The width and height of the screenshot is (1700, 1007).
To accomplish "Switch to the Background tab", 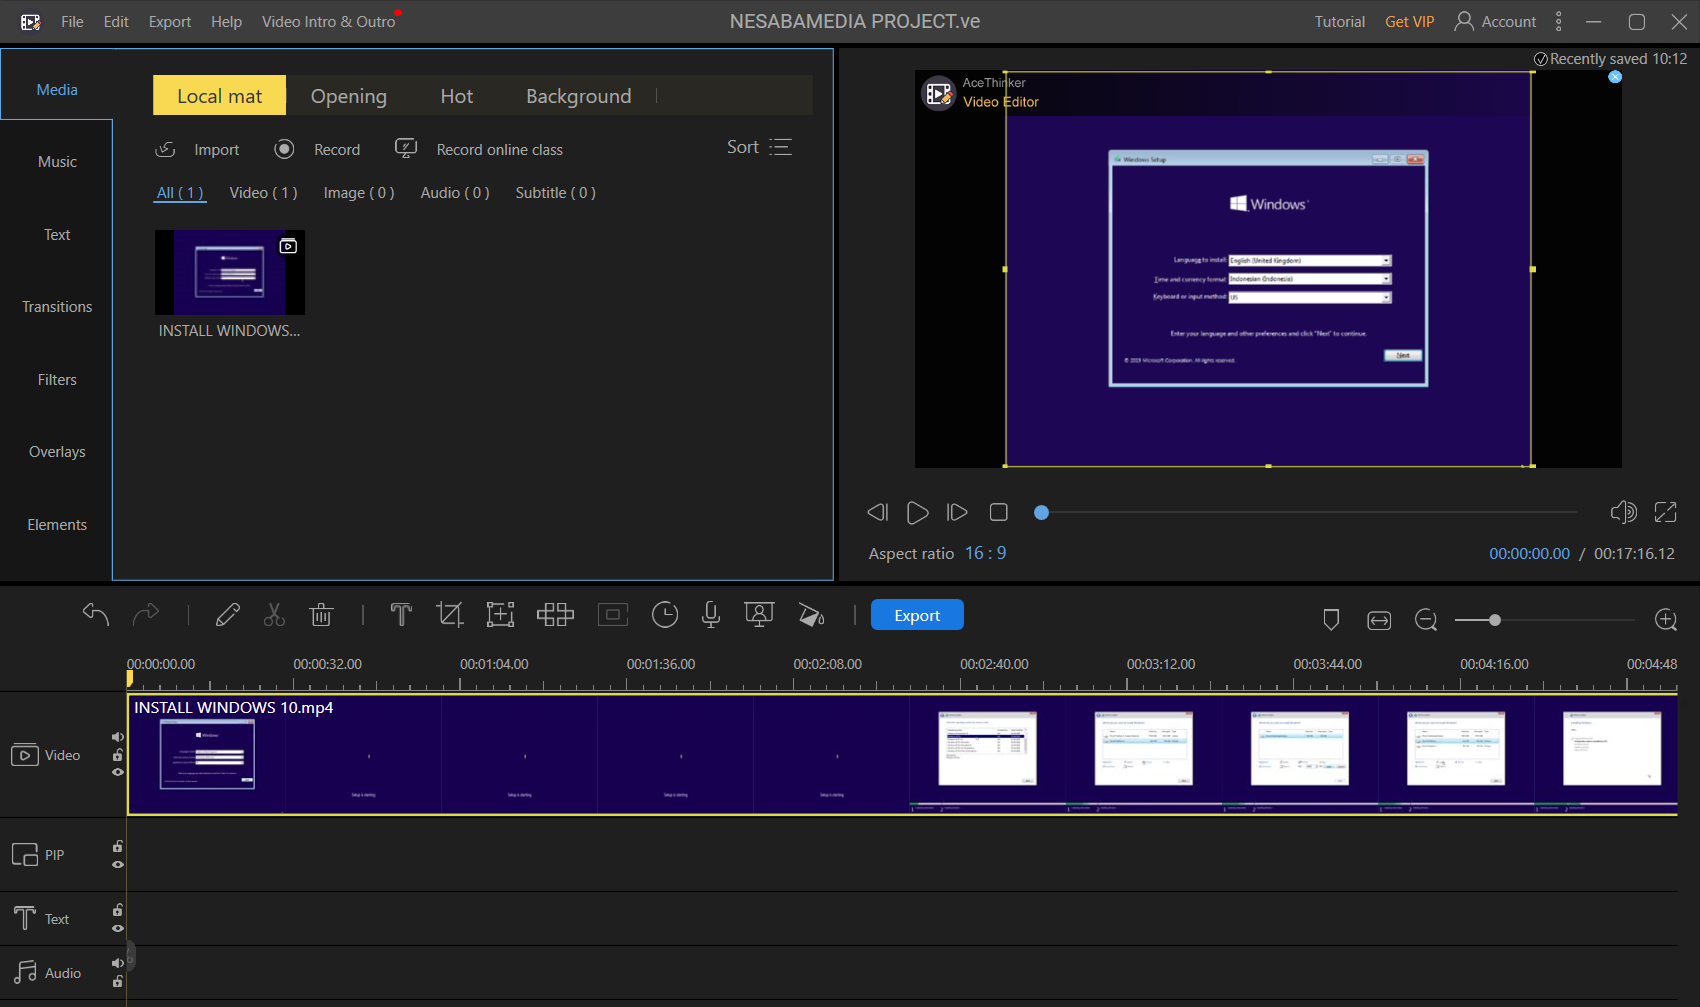I will click(579, 96).
